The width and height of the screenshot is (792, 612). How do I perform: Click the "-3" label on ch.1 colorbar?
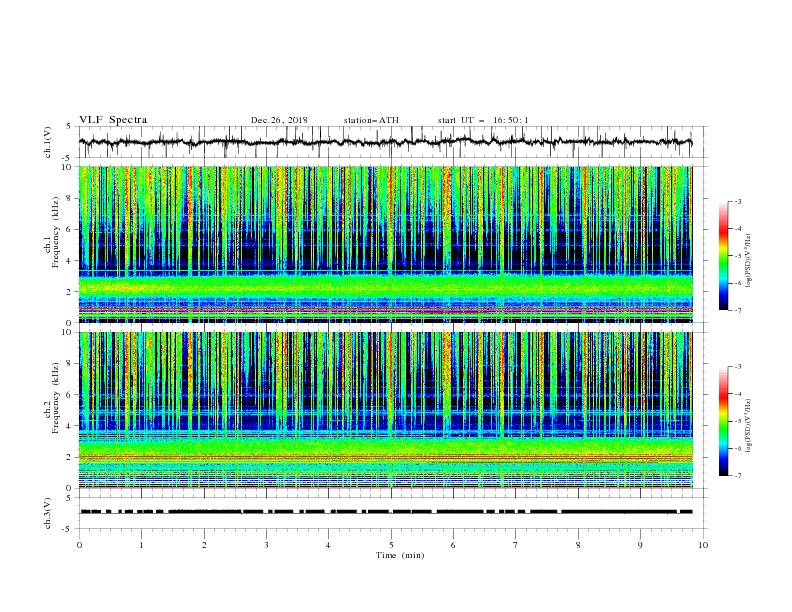tap(737, 201)
